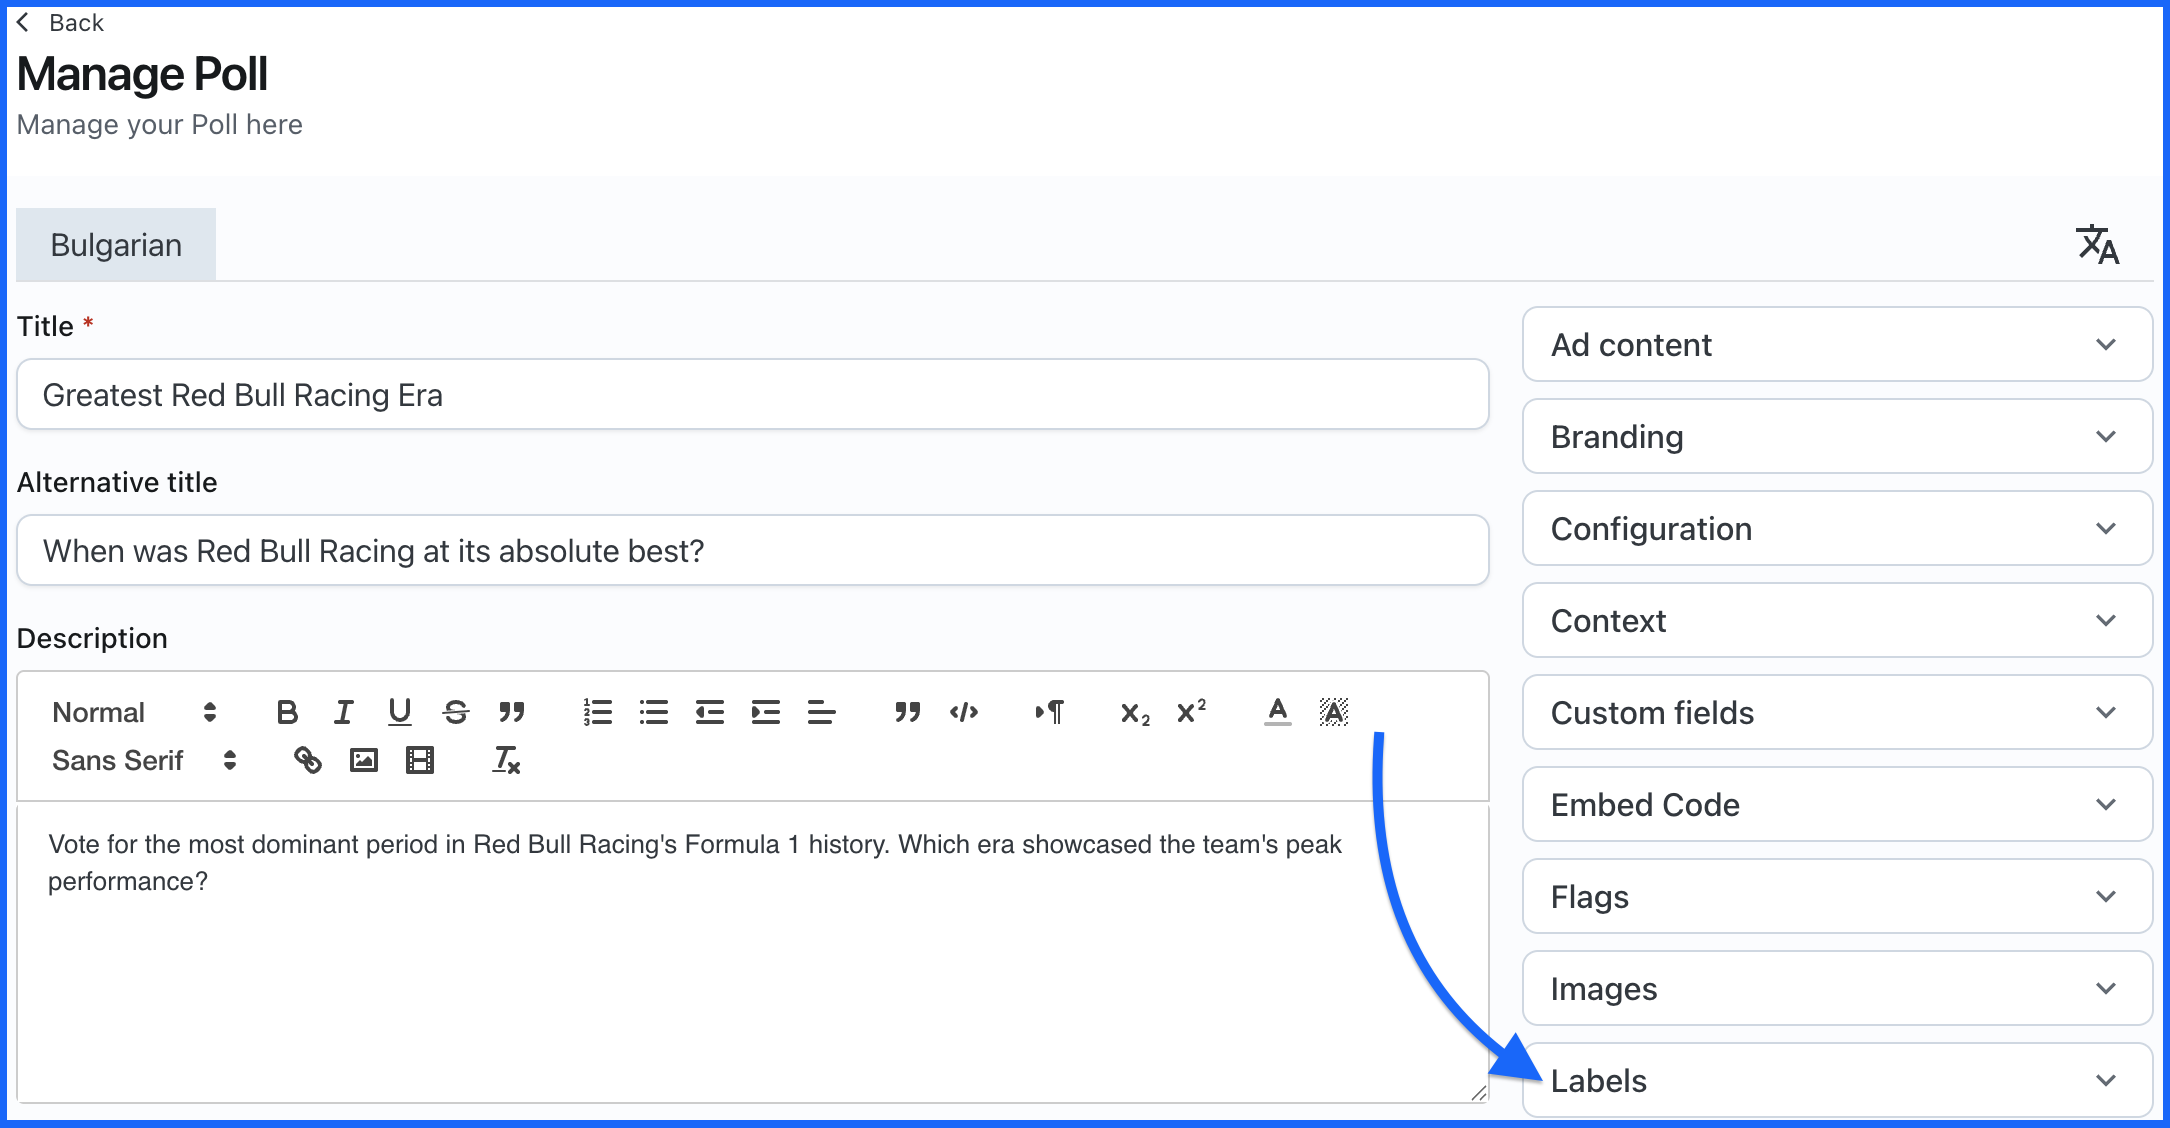Toggle bullet list formatting
This screenshot has width=2170, height=1128.
pyautogui.click(x=653, y=712)
